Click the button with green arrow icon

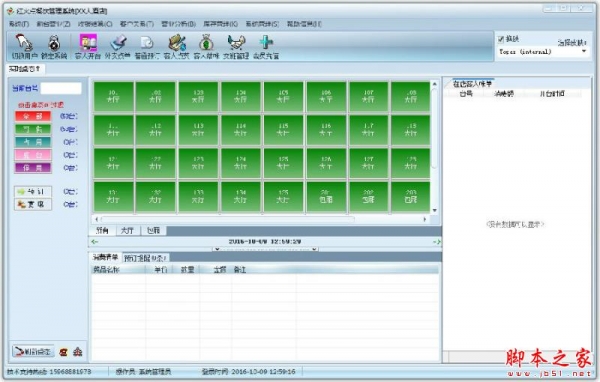(x=33, y=191)
